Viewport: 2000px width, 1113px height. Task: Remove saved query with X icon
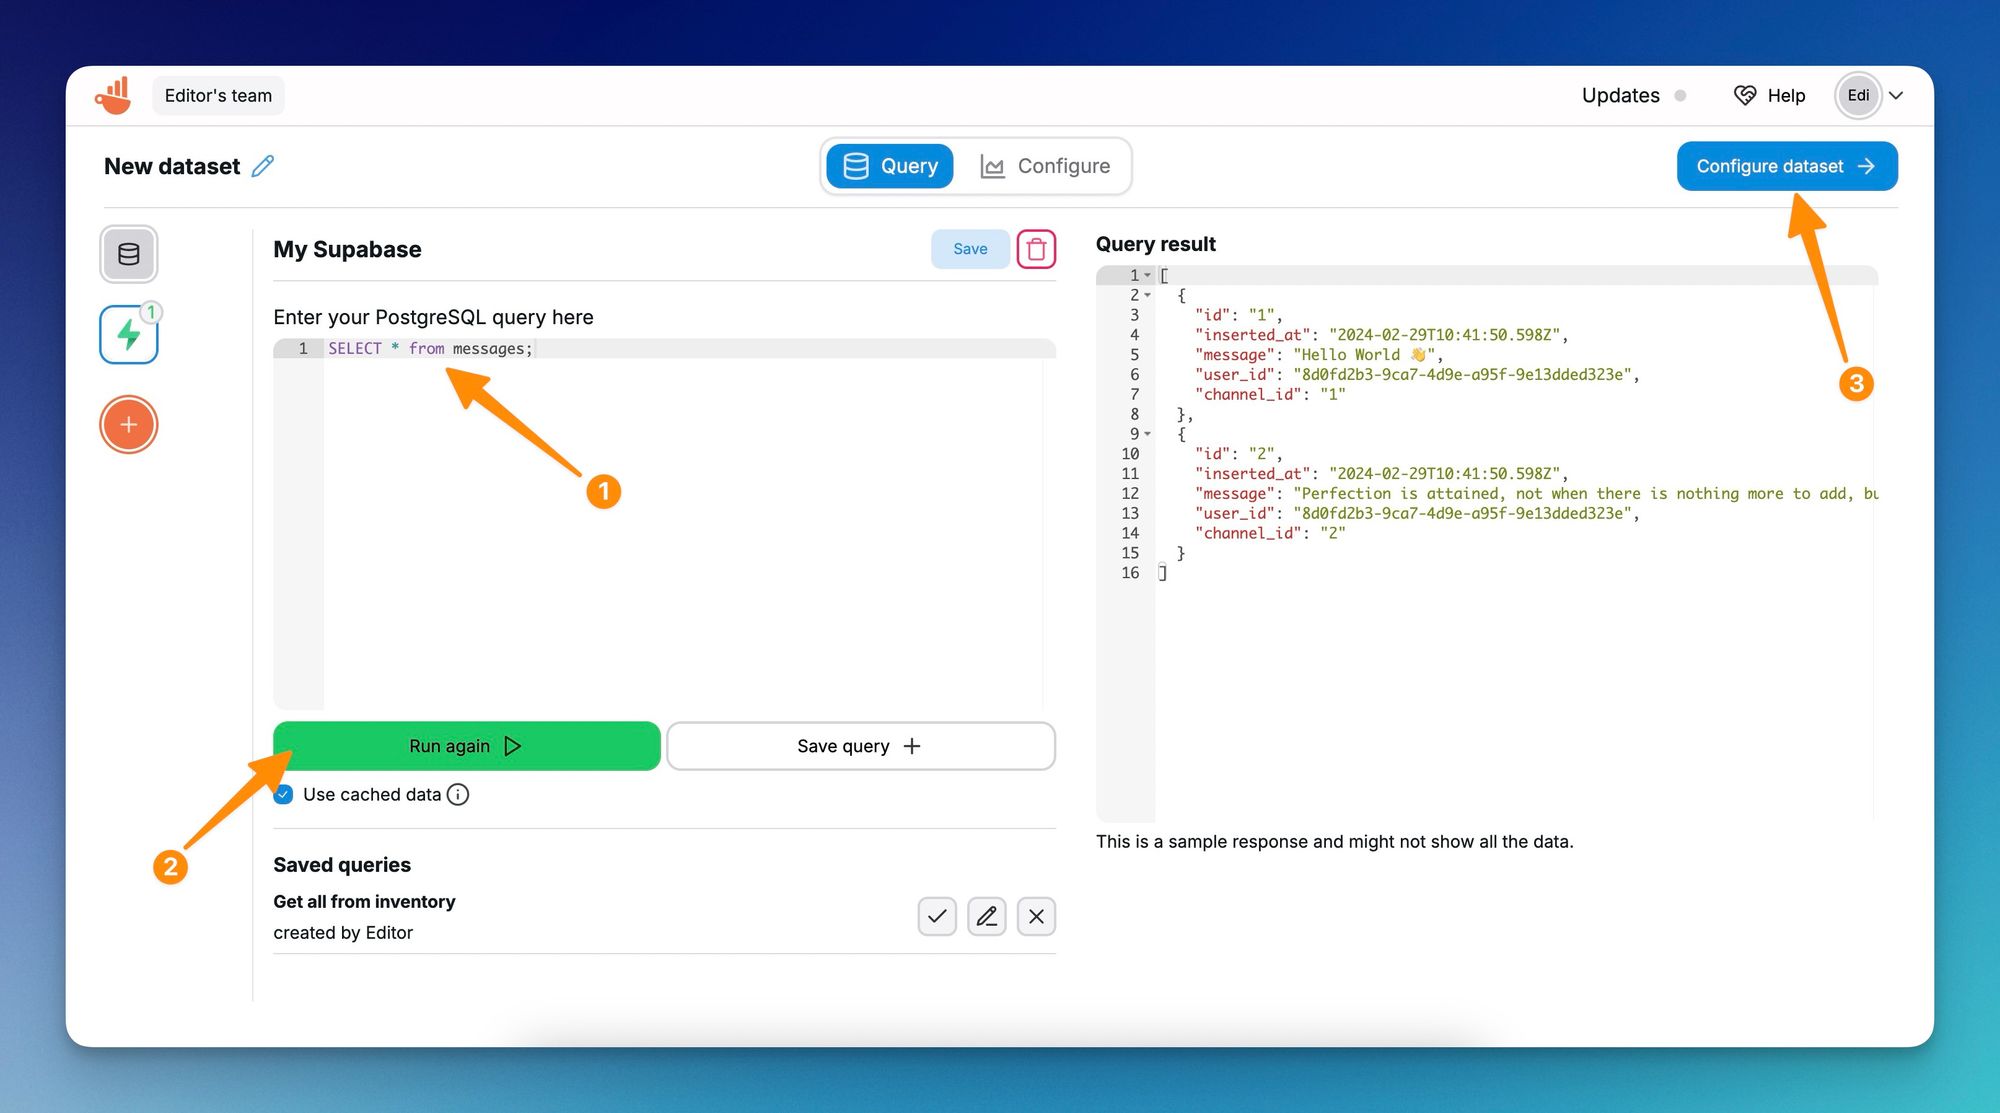pos(1036,916)
